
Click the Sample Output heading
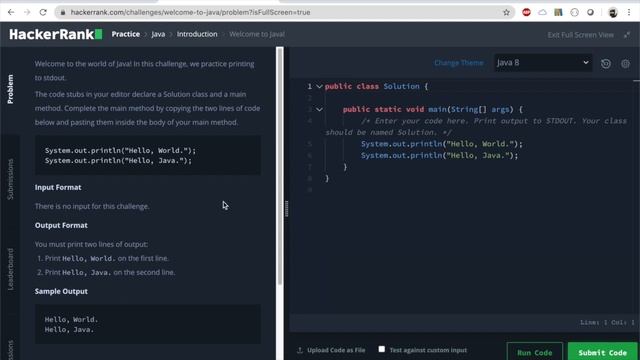pos(61,291)
